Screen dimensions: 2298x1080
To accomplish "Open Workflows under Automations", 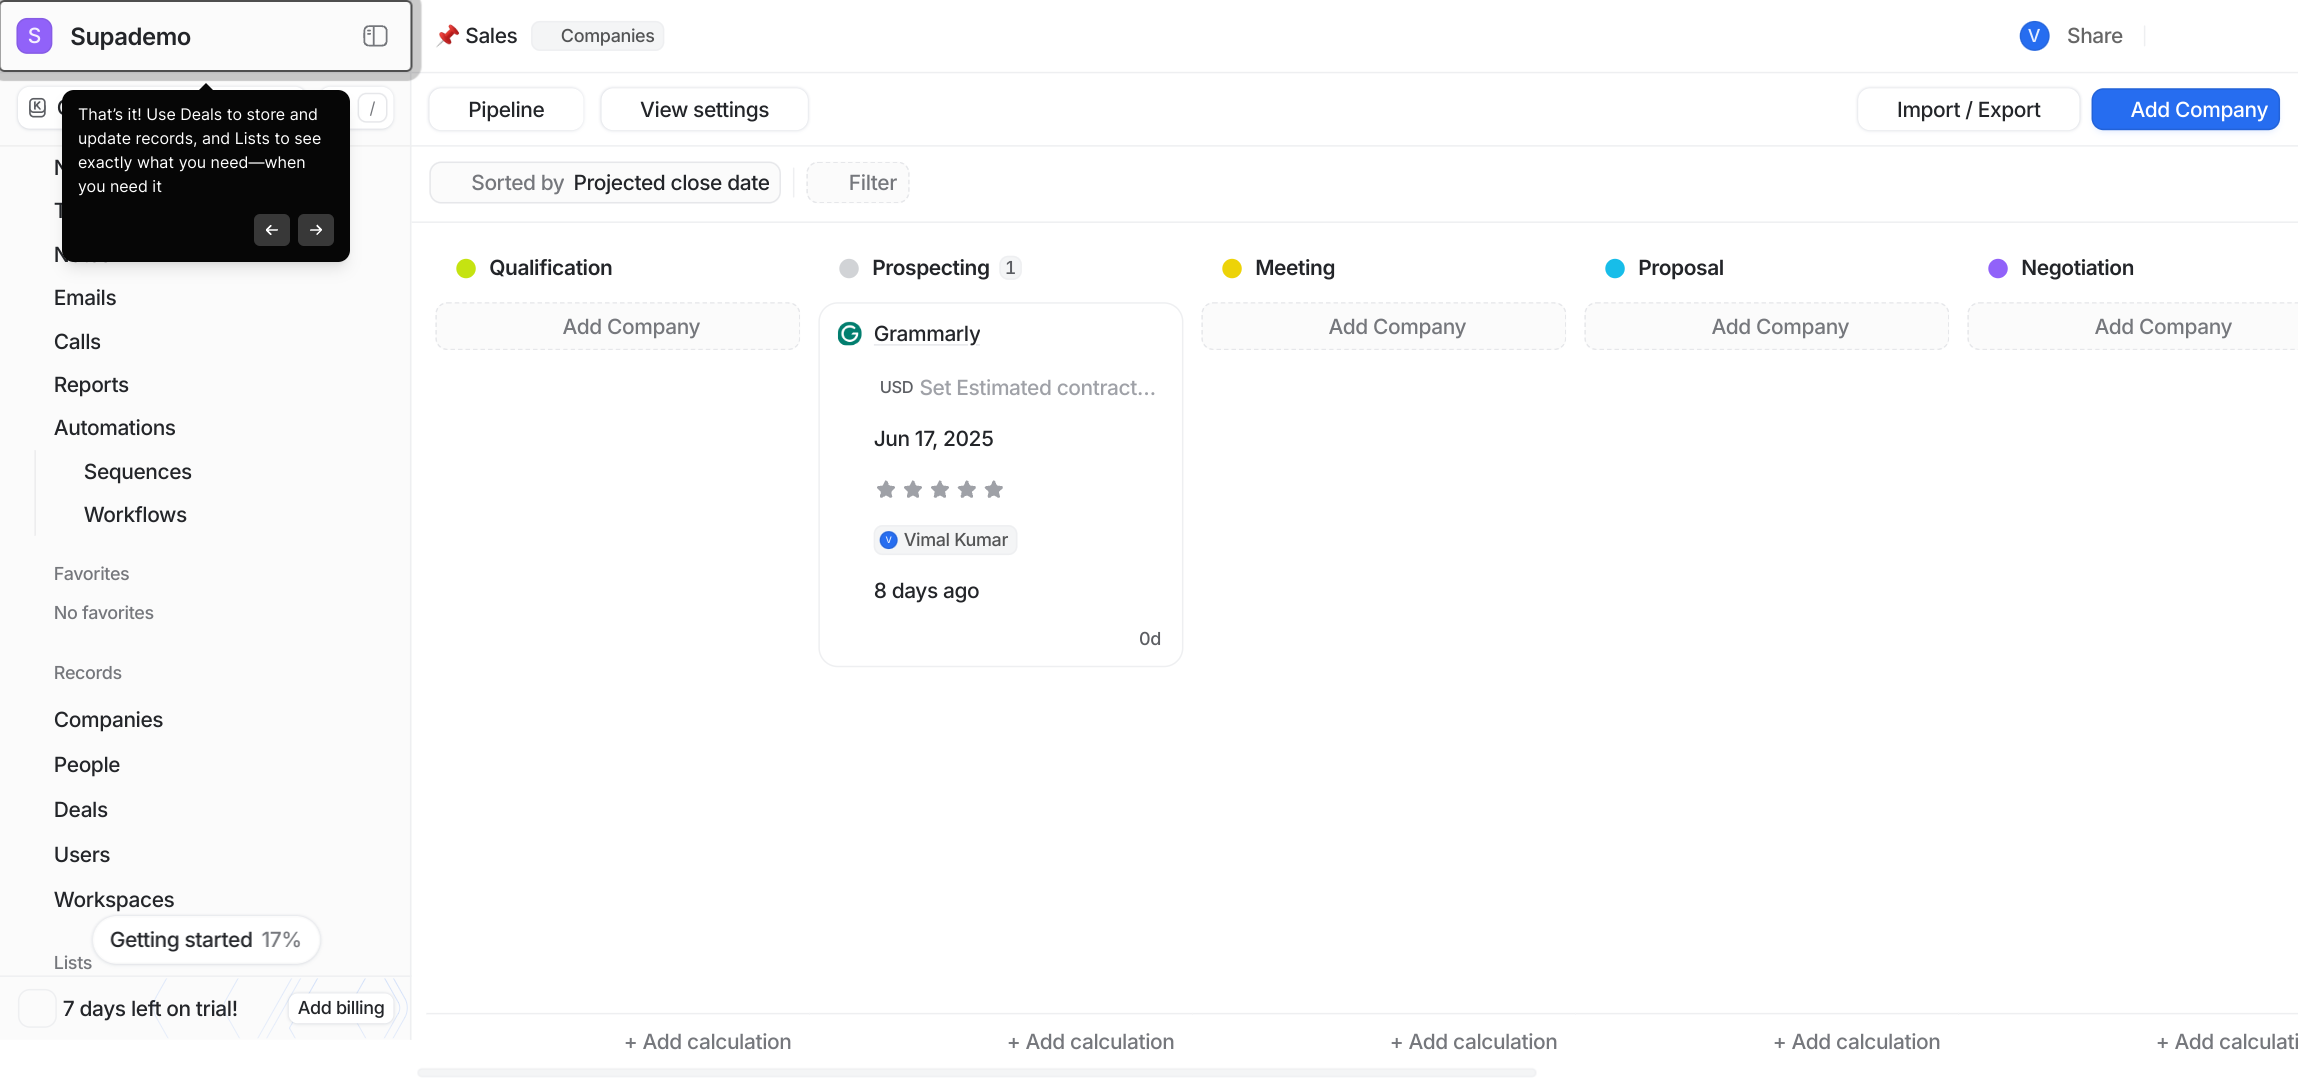I will pyautogui.click(x=135, y=515).
